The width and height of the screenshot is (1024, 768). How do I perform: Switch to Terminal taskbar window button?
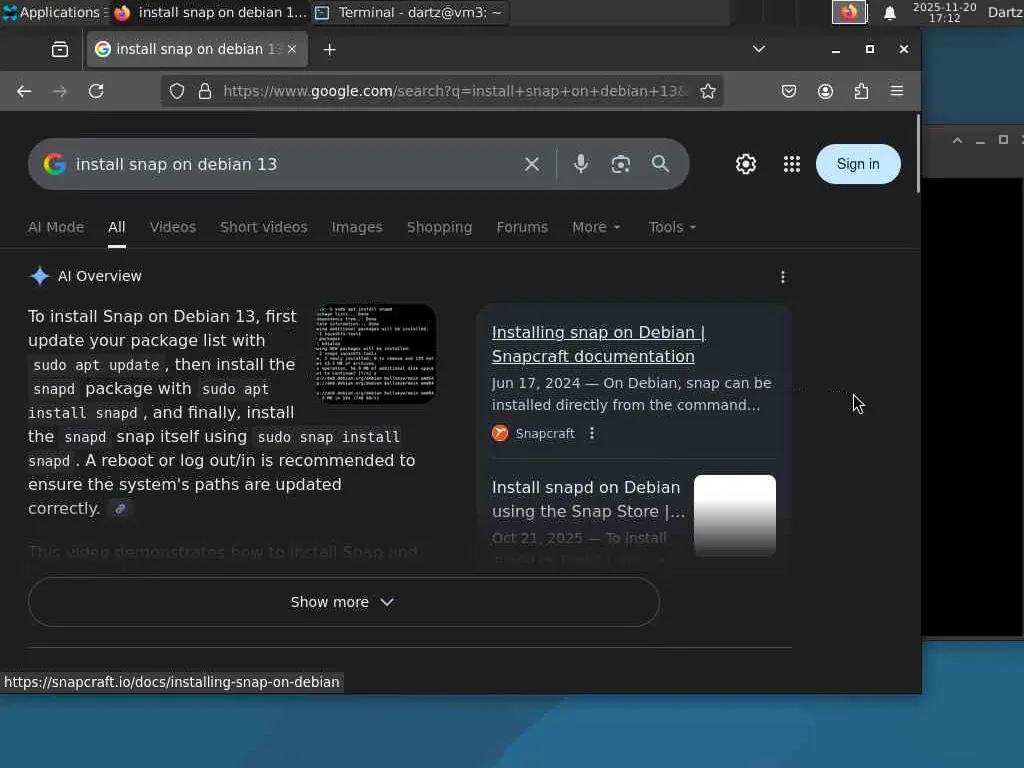tap(411, 12)
